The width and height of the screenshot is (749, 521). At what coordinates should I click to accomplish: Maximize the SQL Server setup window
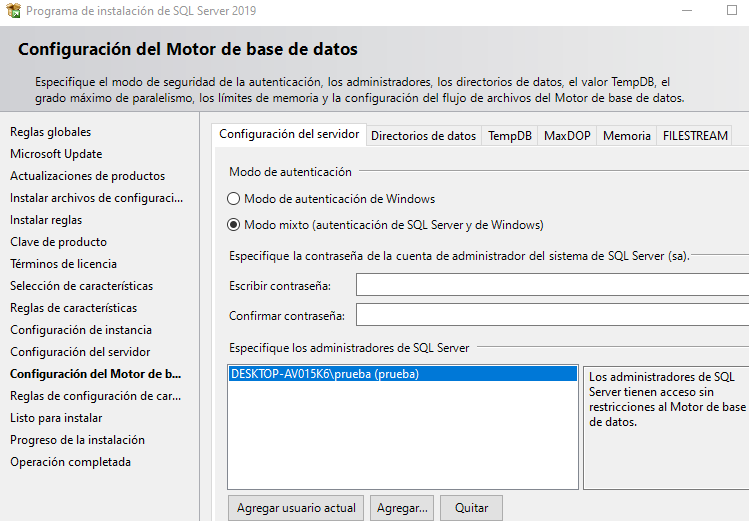(x=731, y=11)
